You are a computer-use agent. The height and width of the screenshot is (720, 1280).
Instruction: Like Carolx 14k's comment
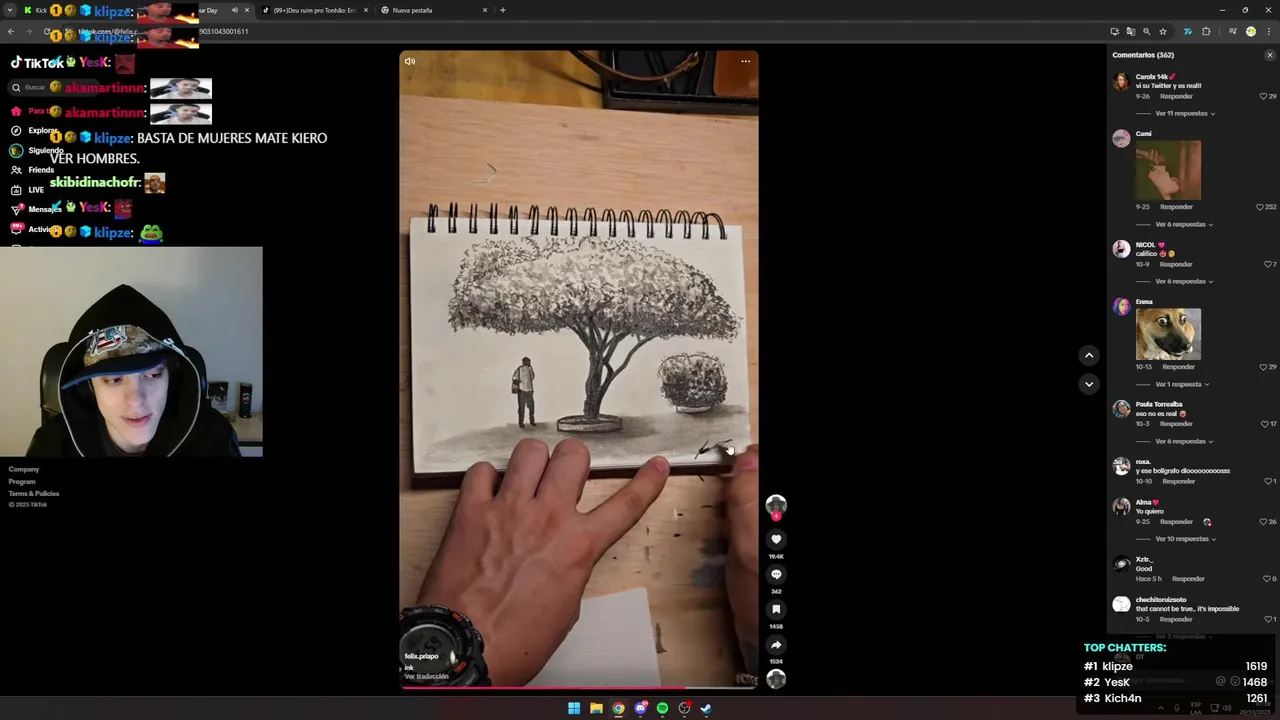[x=1263, y=97]
